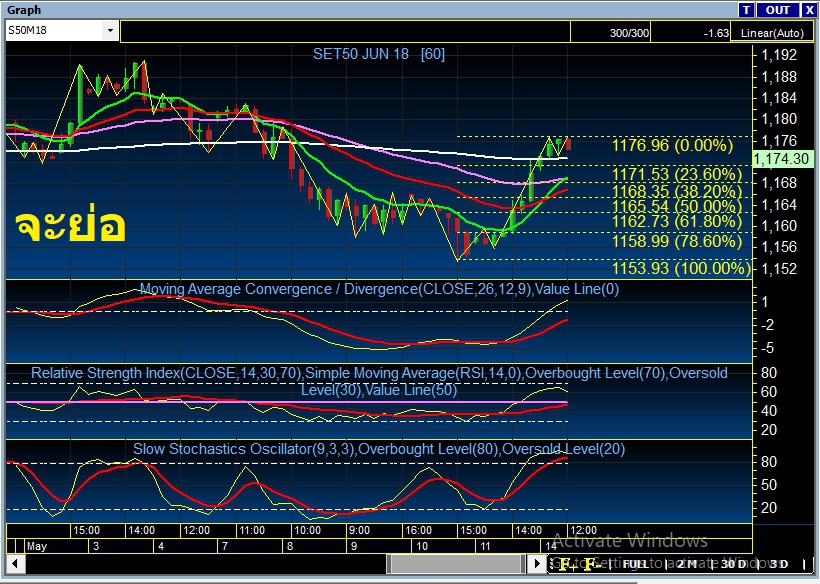The image size is (820, 584).
Task: Click the Slow Stochastics Oscillator title
Action: coord(379,449)
